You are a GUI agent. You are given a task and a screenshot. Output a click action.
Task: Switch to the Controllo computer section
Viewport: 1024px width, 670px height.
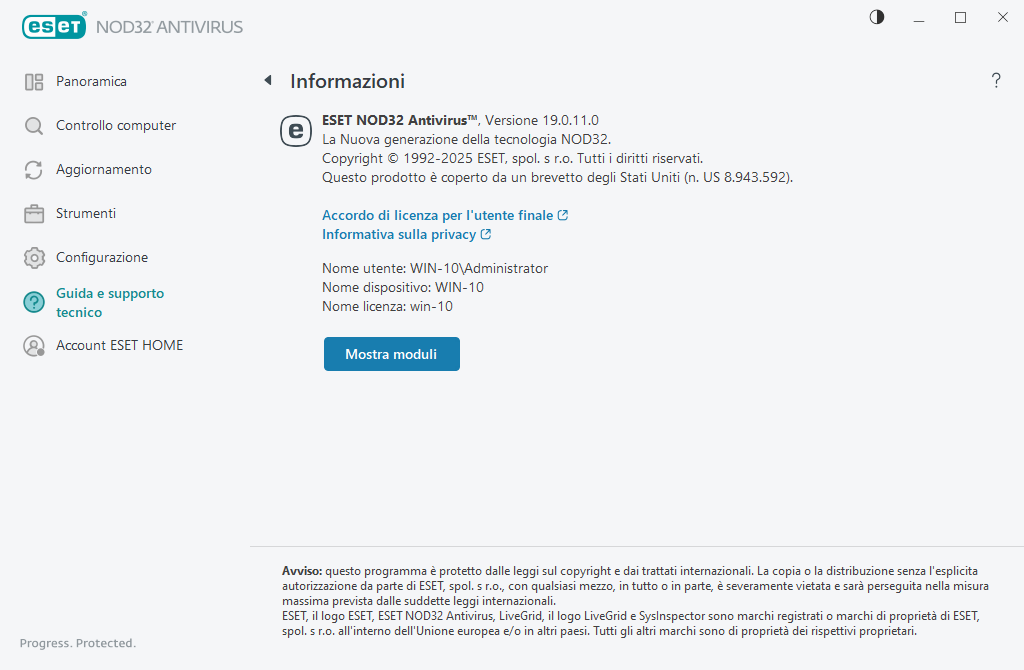coord(115,125)
